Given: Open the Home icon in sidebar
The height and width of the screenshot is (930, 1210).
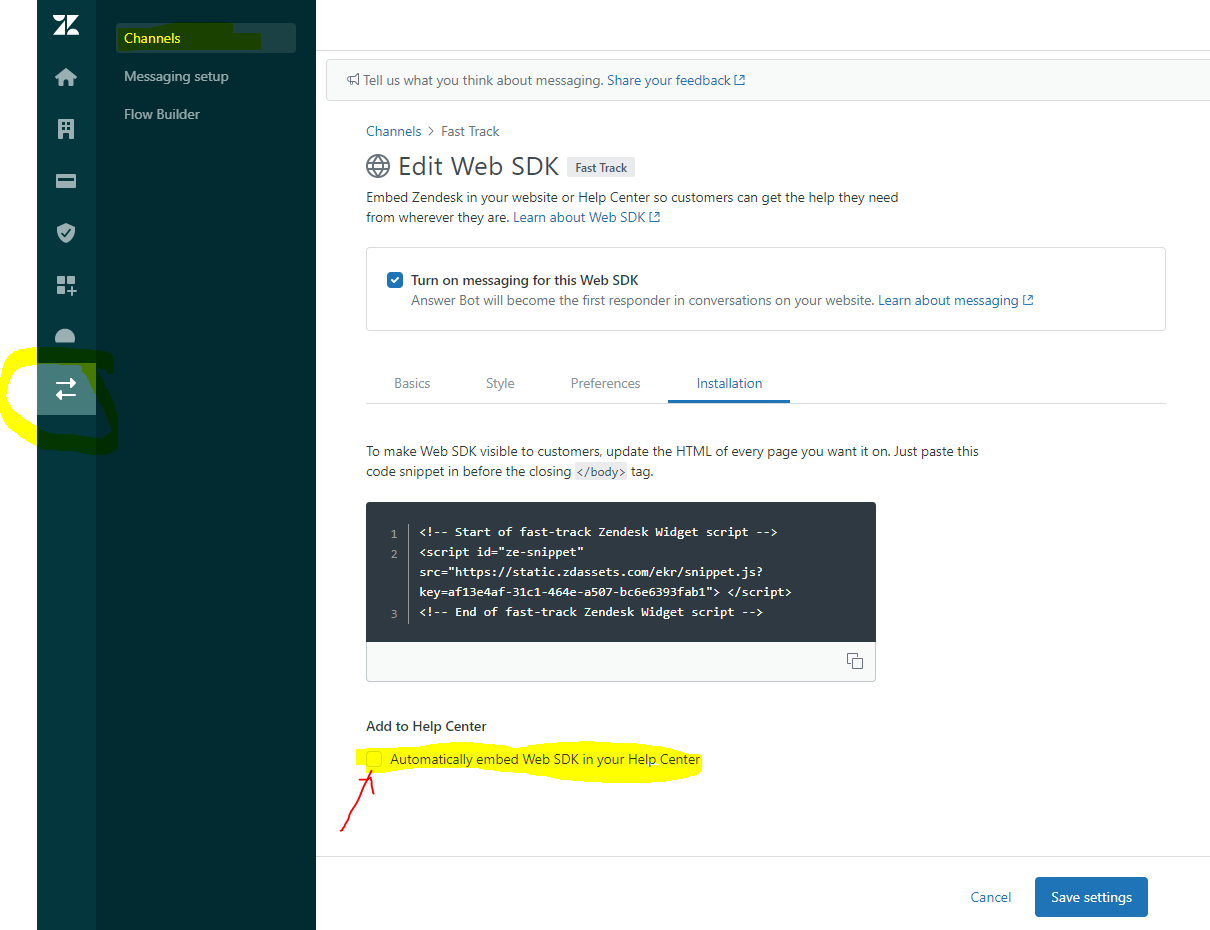Looking at the screenshot, I should [x=66, y=77].
